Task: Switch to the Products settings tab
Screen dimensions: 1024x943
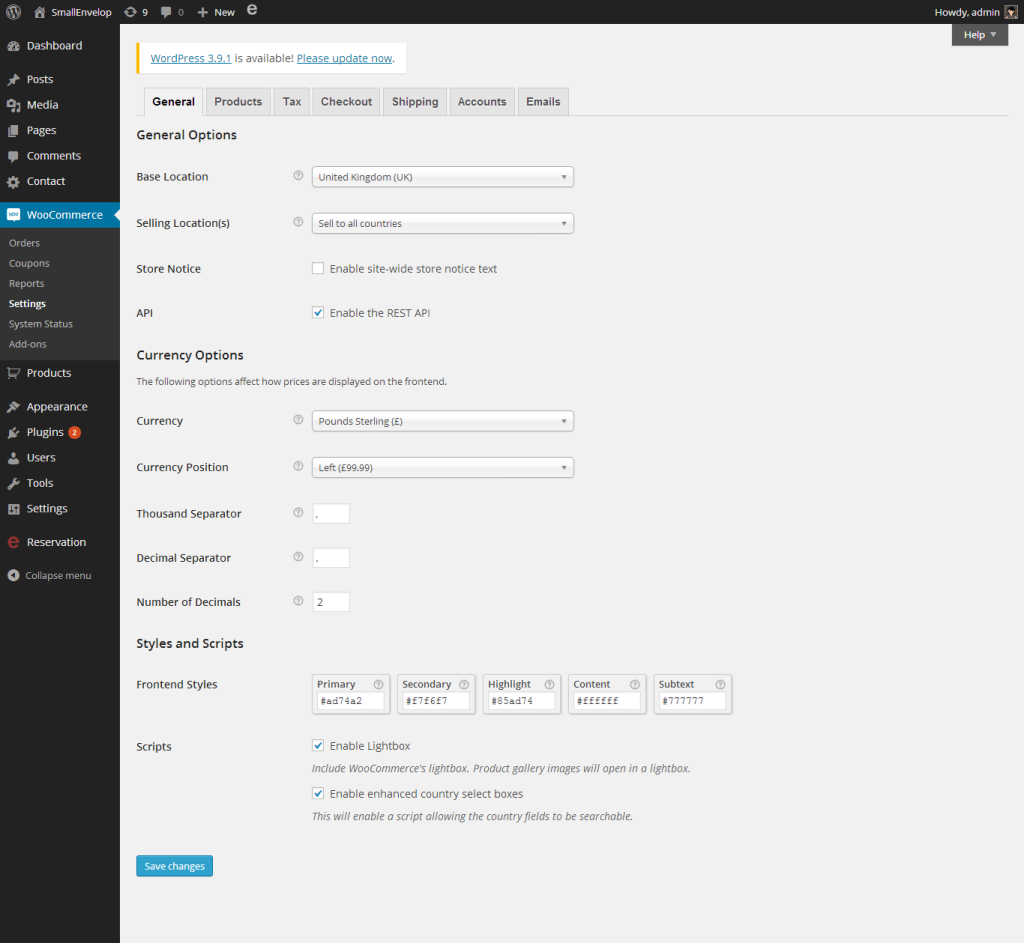Action: [238, 102]
